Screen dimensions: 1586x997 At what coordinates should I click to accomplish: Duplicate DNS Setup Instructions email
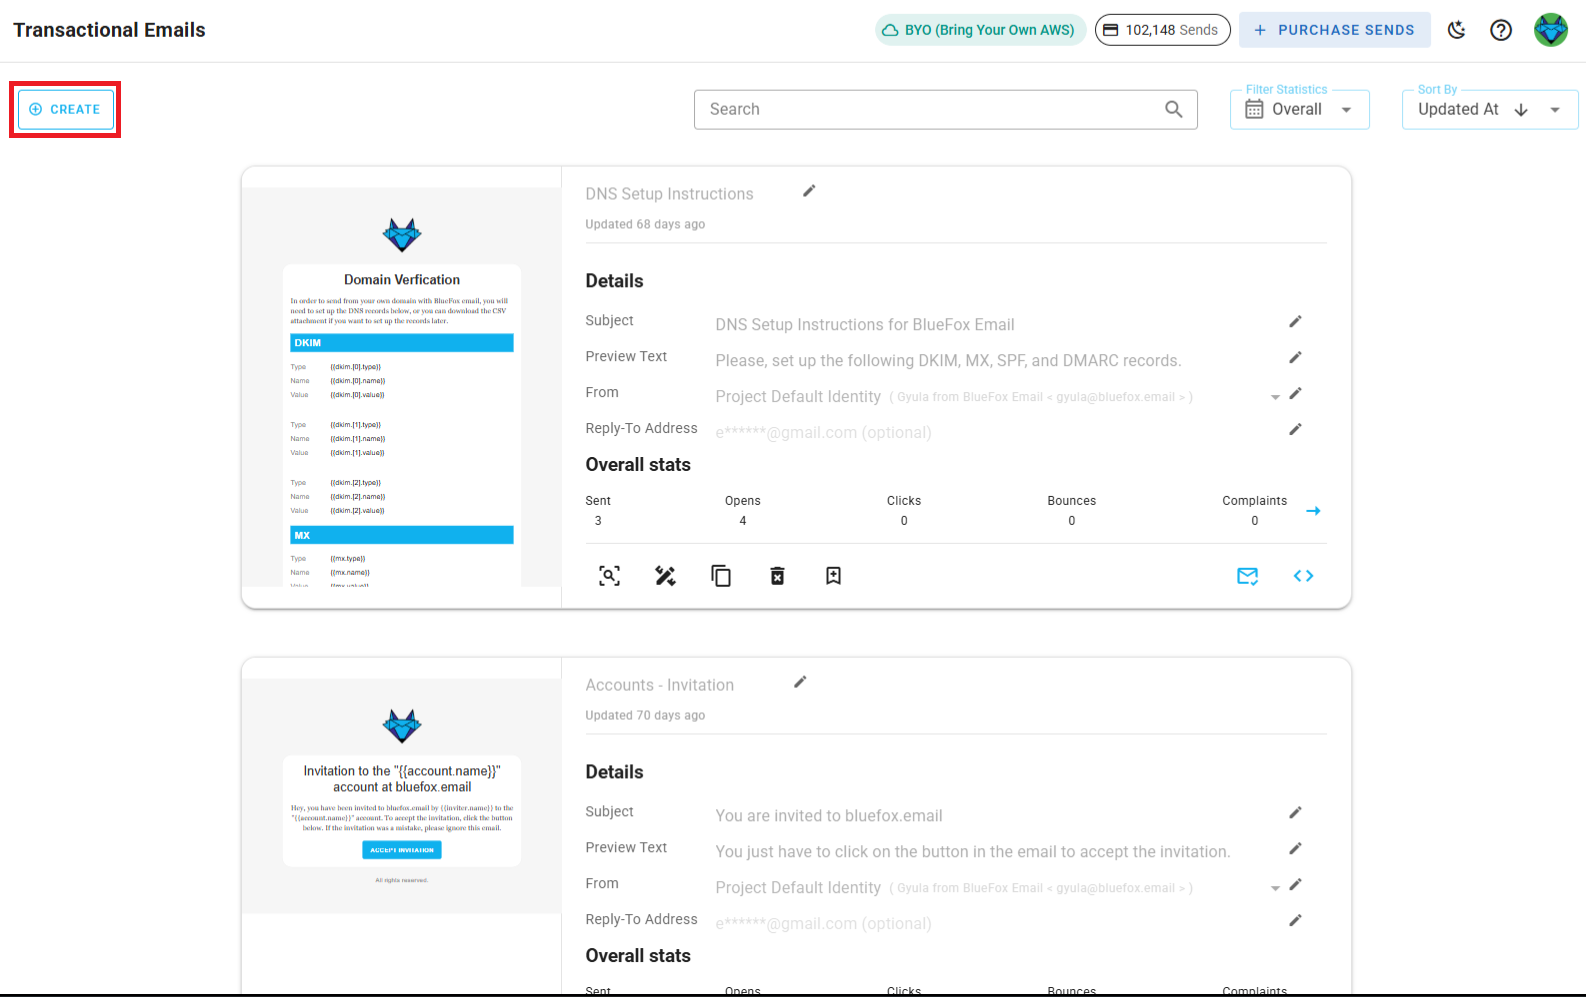pos(721,576)
